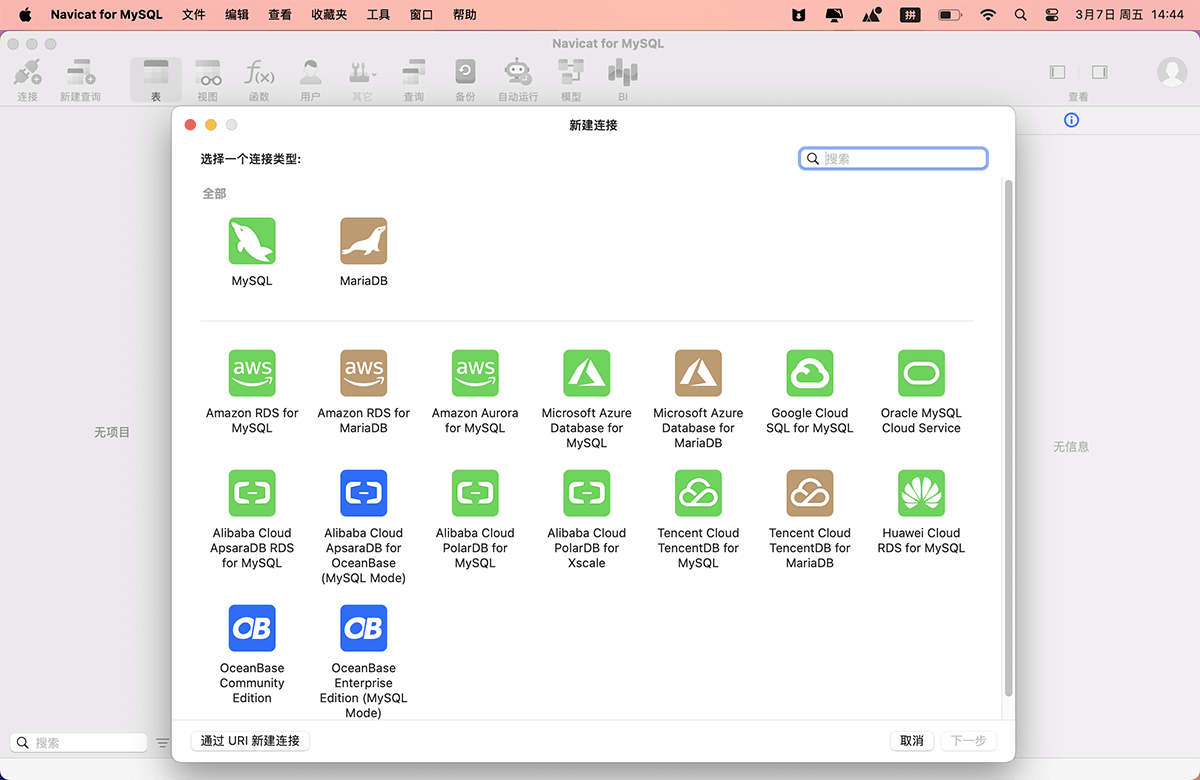Click the 下一步 button
The width and height of the screenshot is (1200, 780).
click(968, 741)
